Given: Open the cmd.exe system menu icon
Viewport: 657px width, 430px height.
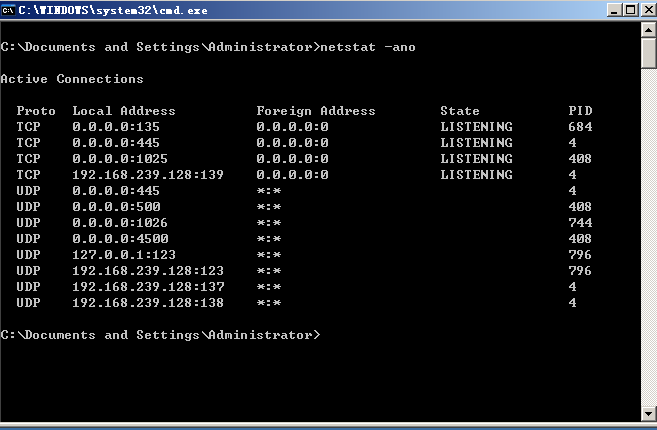Looking at the screenshot, I should click(x=10, y=9).
